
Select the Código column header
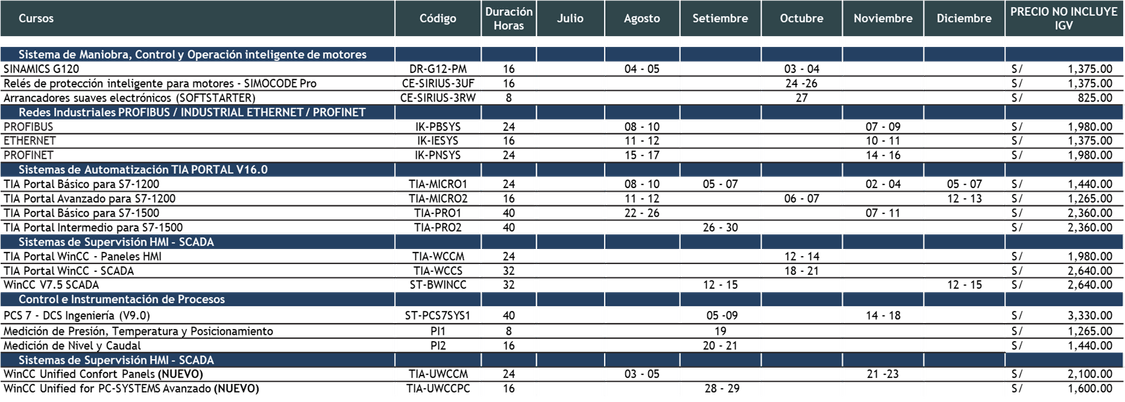click(437, 19)
